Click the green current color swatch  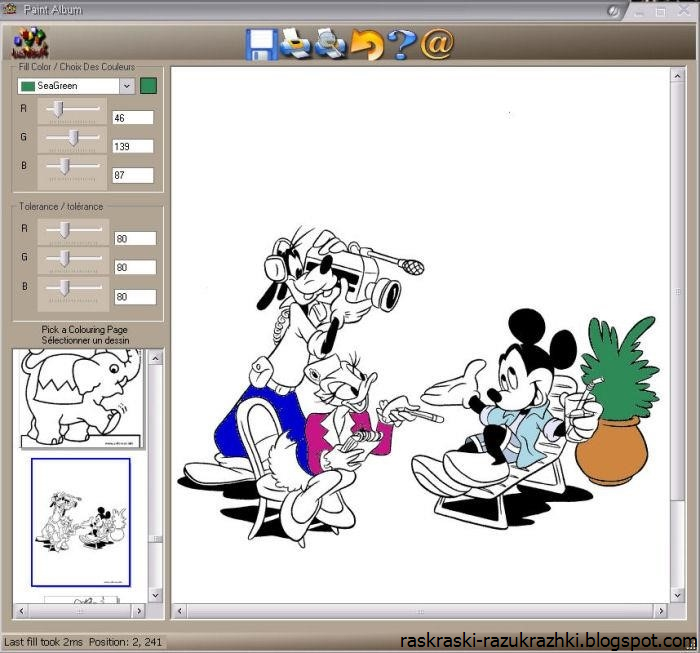(x=148, y=86)
